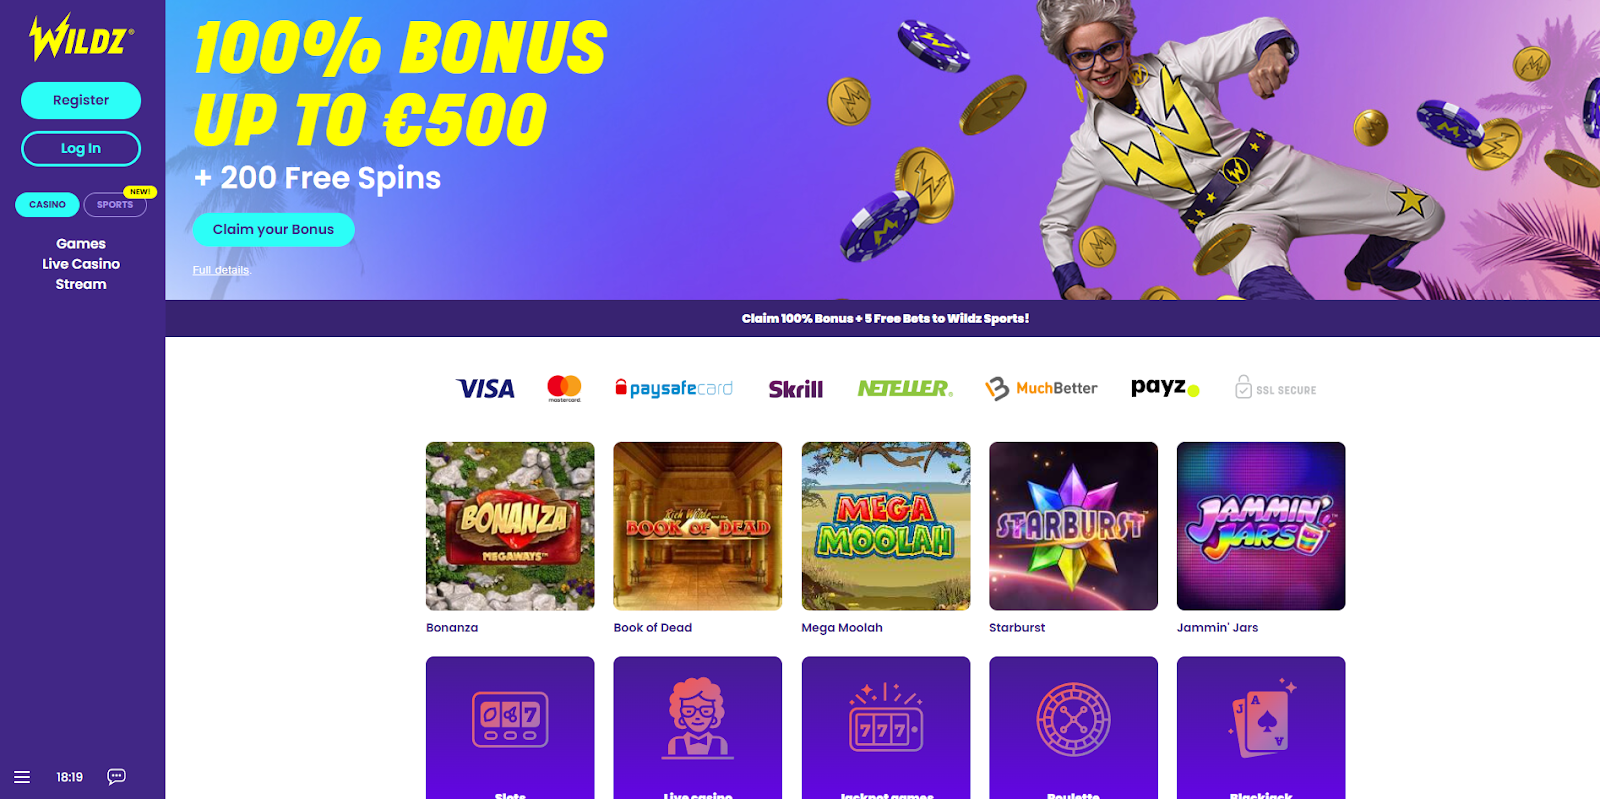1600x799 pixels.
Task: Click the Wildz Sports free bets banner
Action: (x=884, y=318)
